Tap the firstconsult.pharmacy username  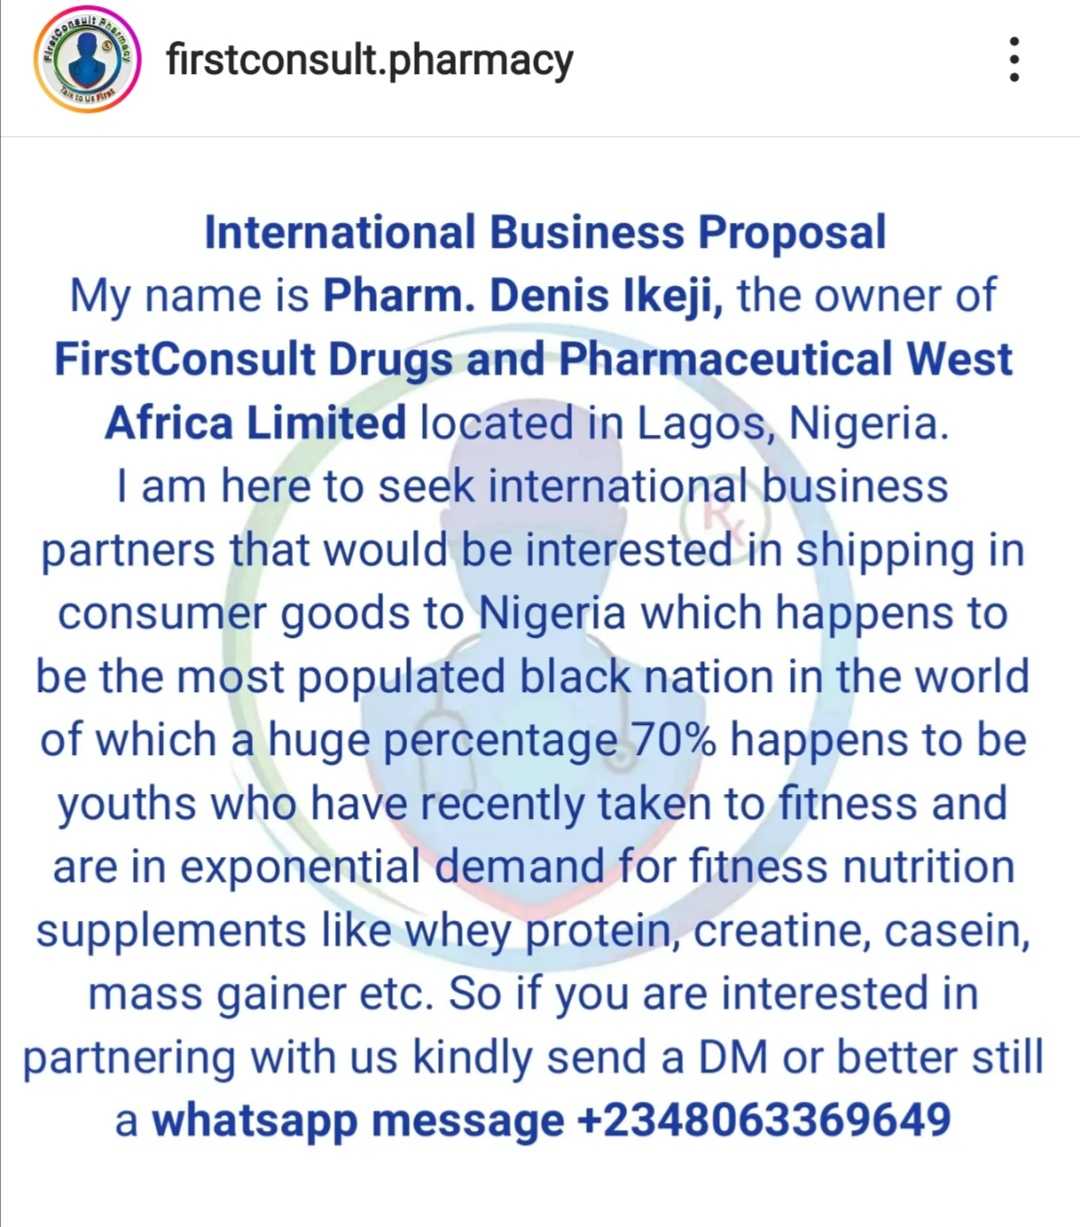369,60
